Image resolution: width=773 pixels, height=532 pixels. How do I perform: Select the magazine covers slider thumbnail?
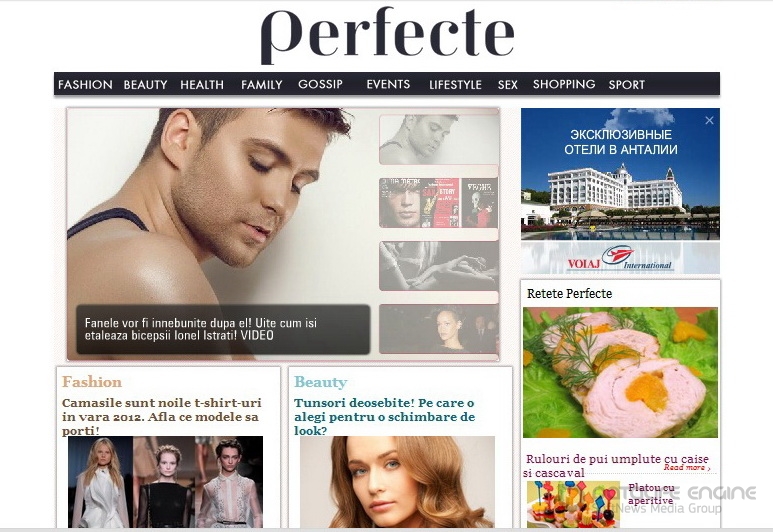click(439, 203)
